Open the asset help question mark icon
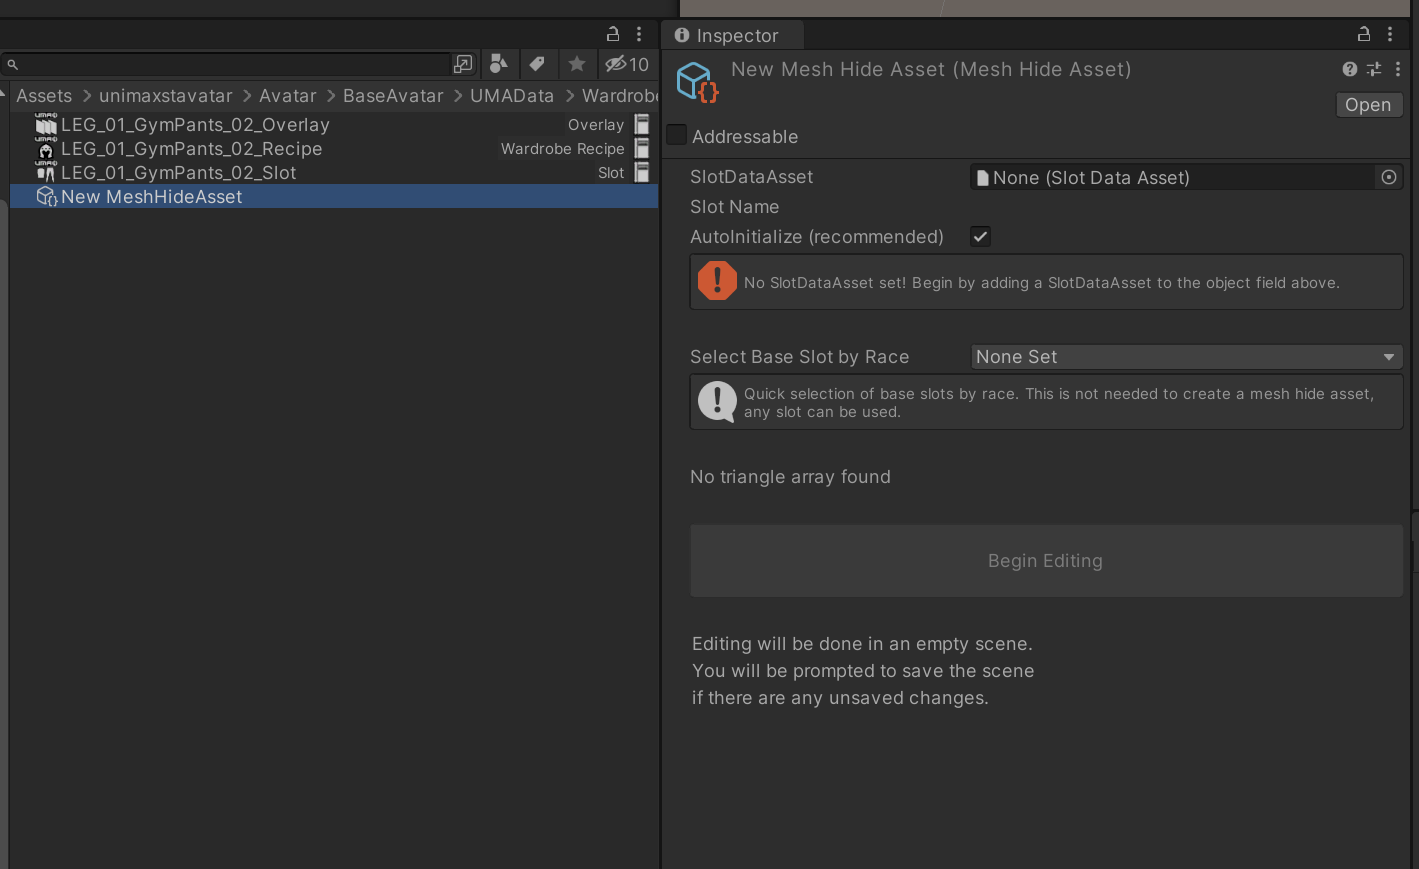Image resolution: width=1419 pixels, height=869 pixels. [1350, 69]
